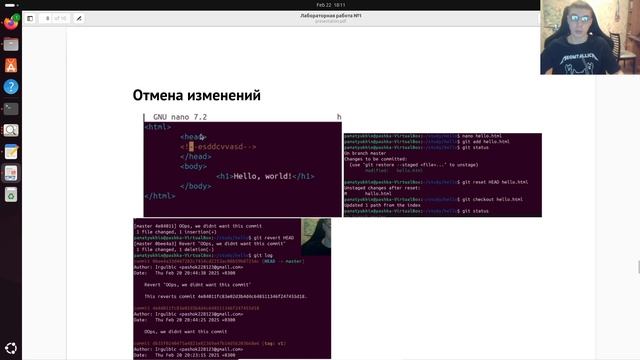Image resolution: width=640 pixels, height=360 pixels.
Task: Launch Ubuntu App Center from dock
Action: pos(11,65)
